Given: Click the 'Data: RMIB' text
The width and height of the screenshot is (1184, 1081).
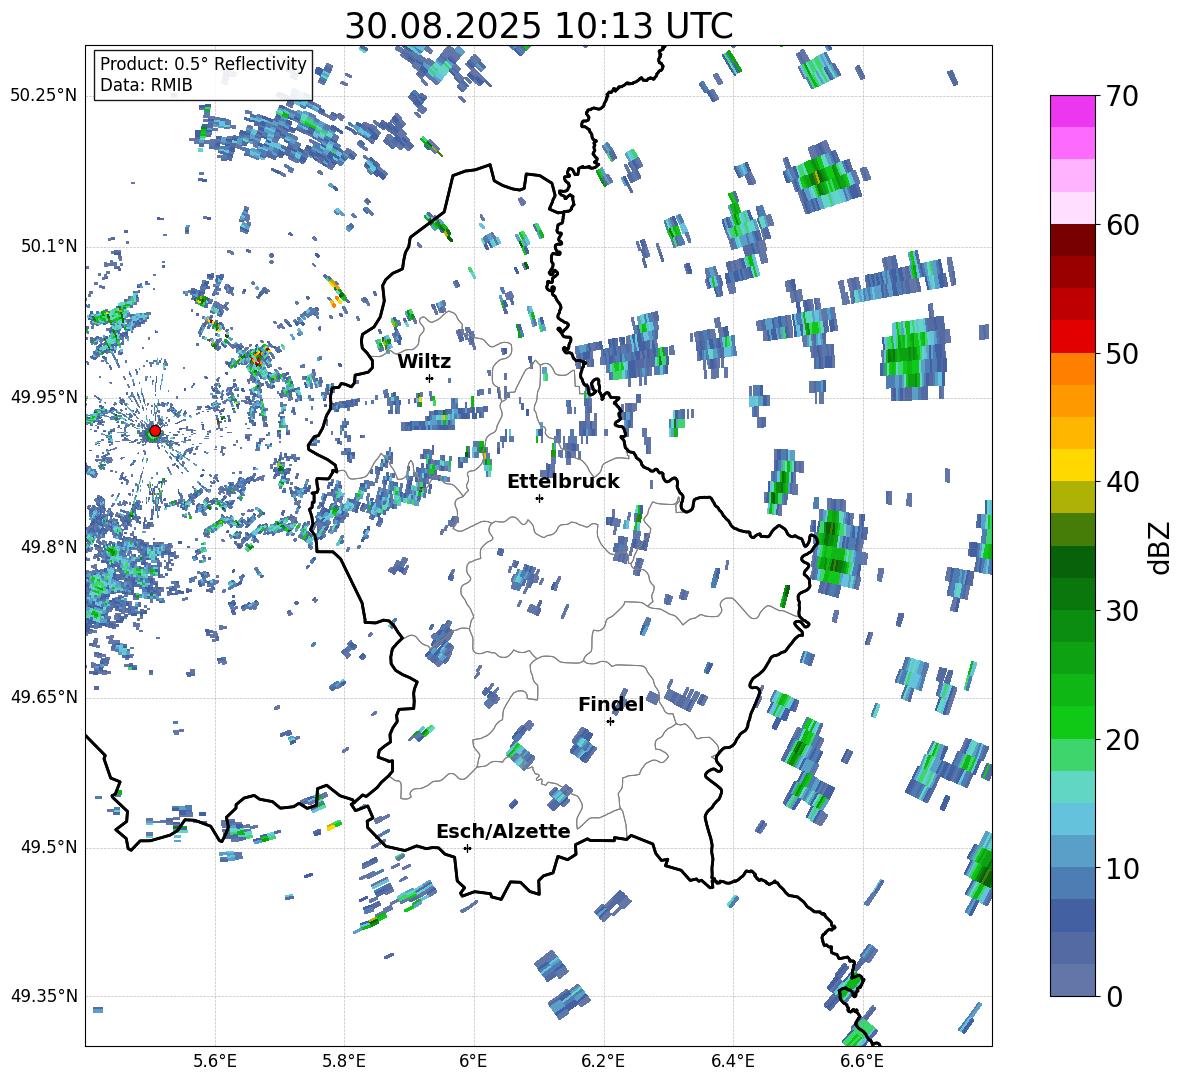Looking at the screenshot, I should pos(146,85).
